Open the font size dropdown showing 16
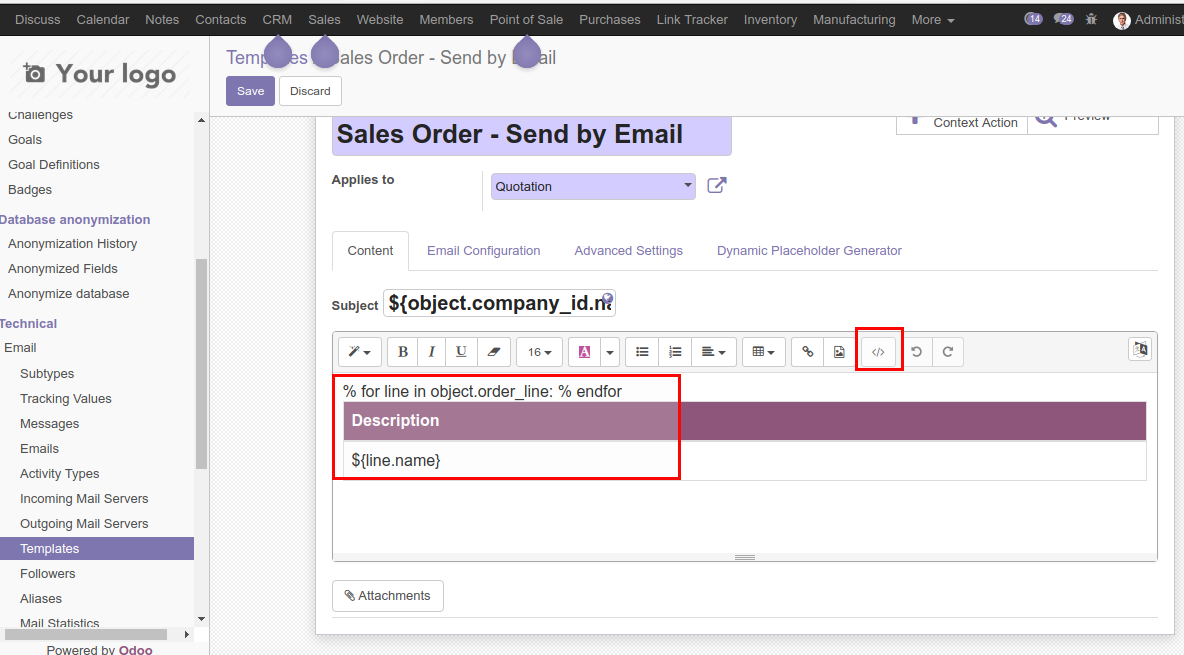Image resolution: width=1184 pixels, height=655 pixels. coord(539,350)
